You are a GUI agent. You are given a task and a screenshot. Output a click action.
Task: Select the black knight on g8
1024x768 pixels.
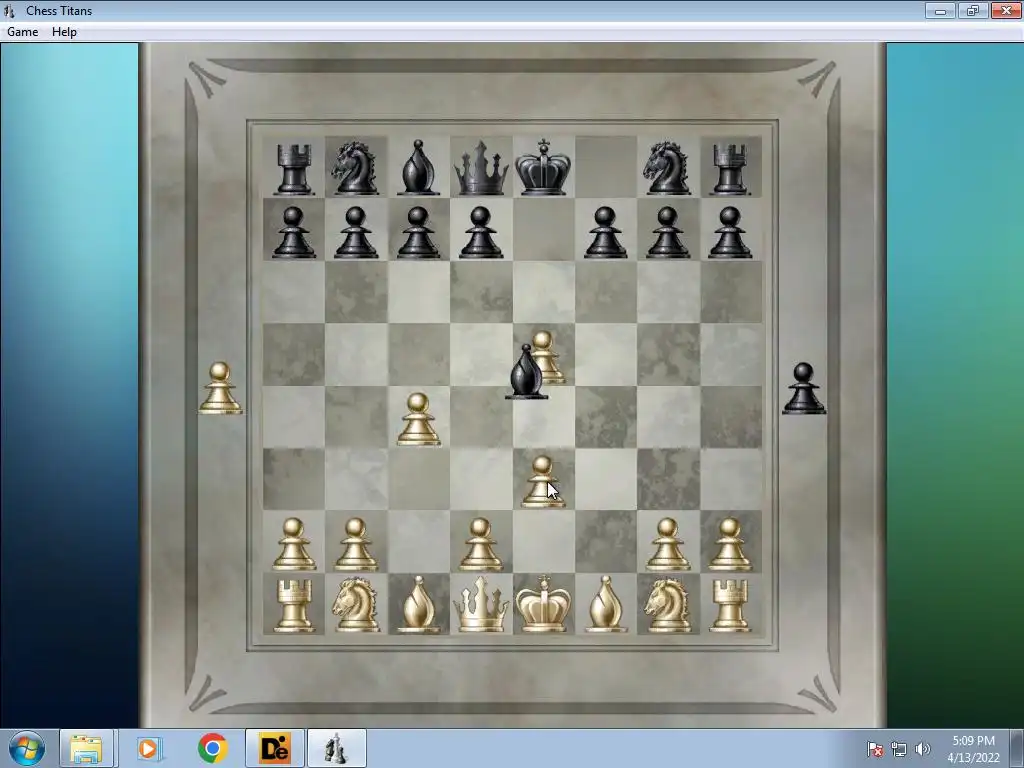[667, 168]
